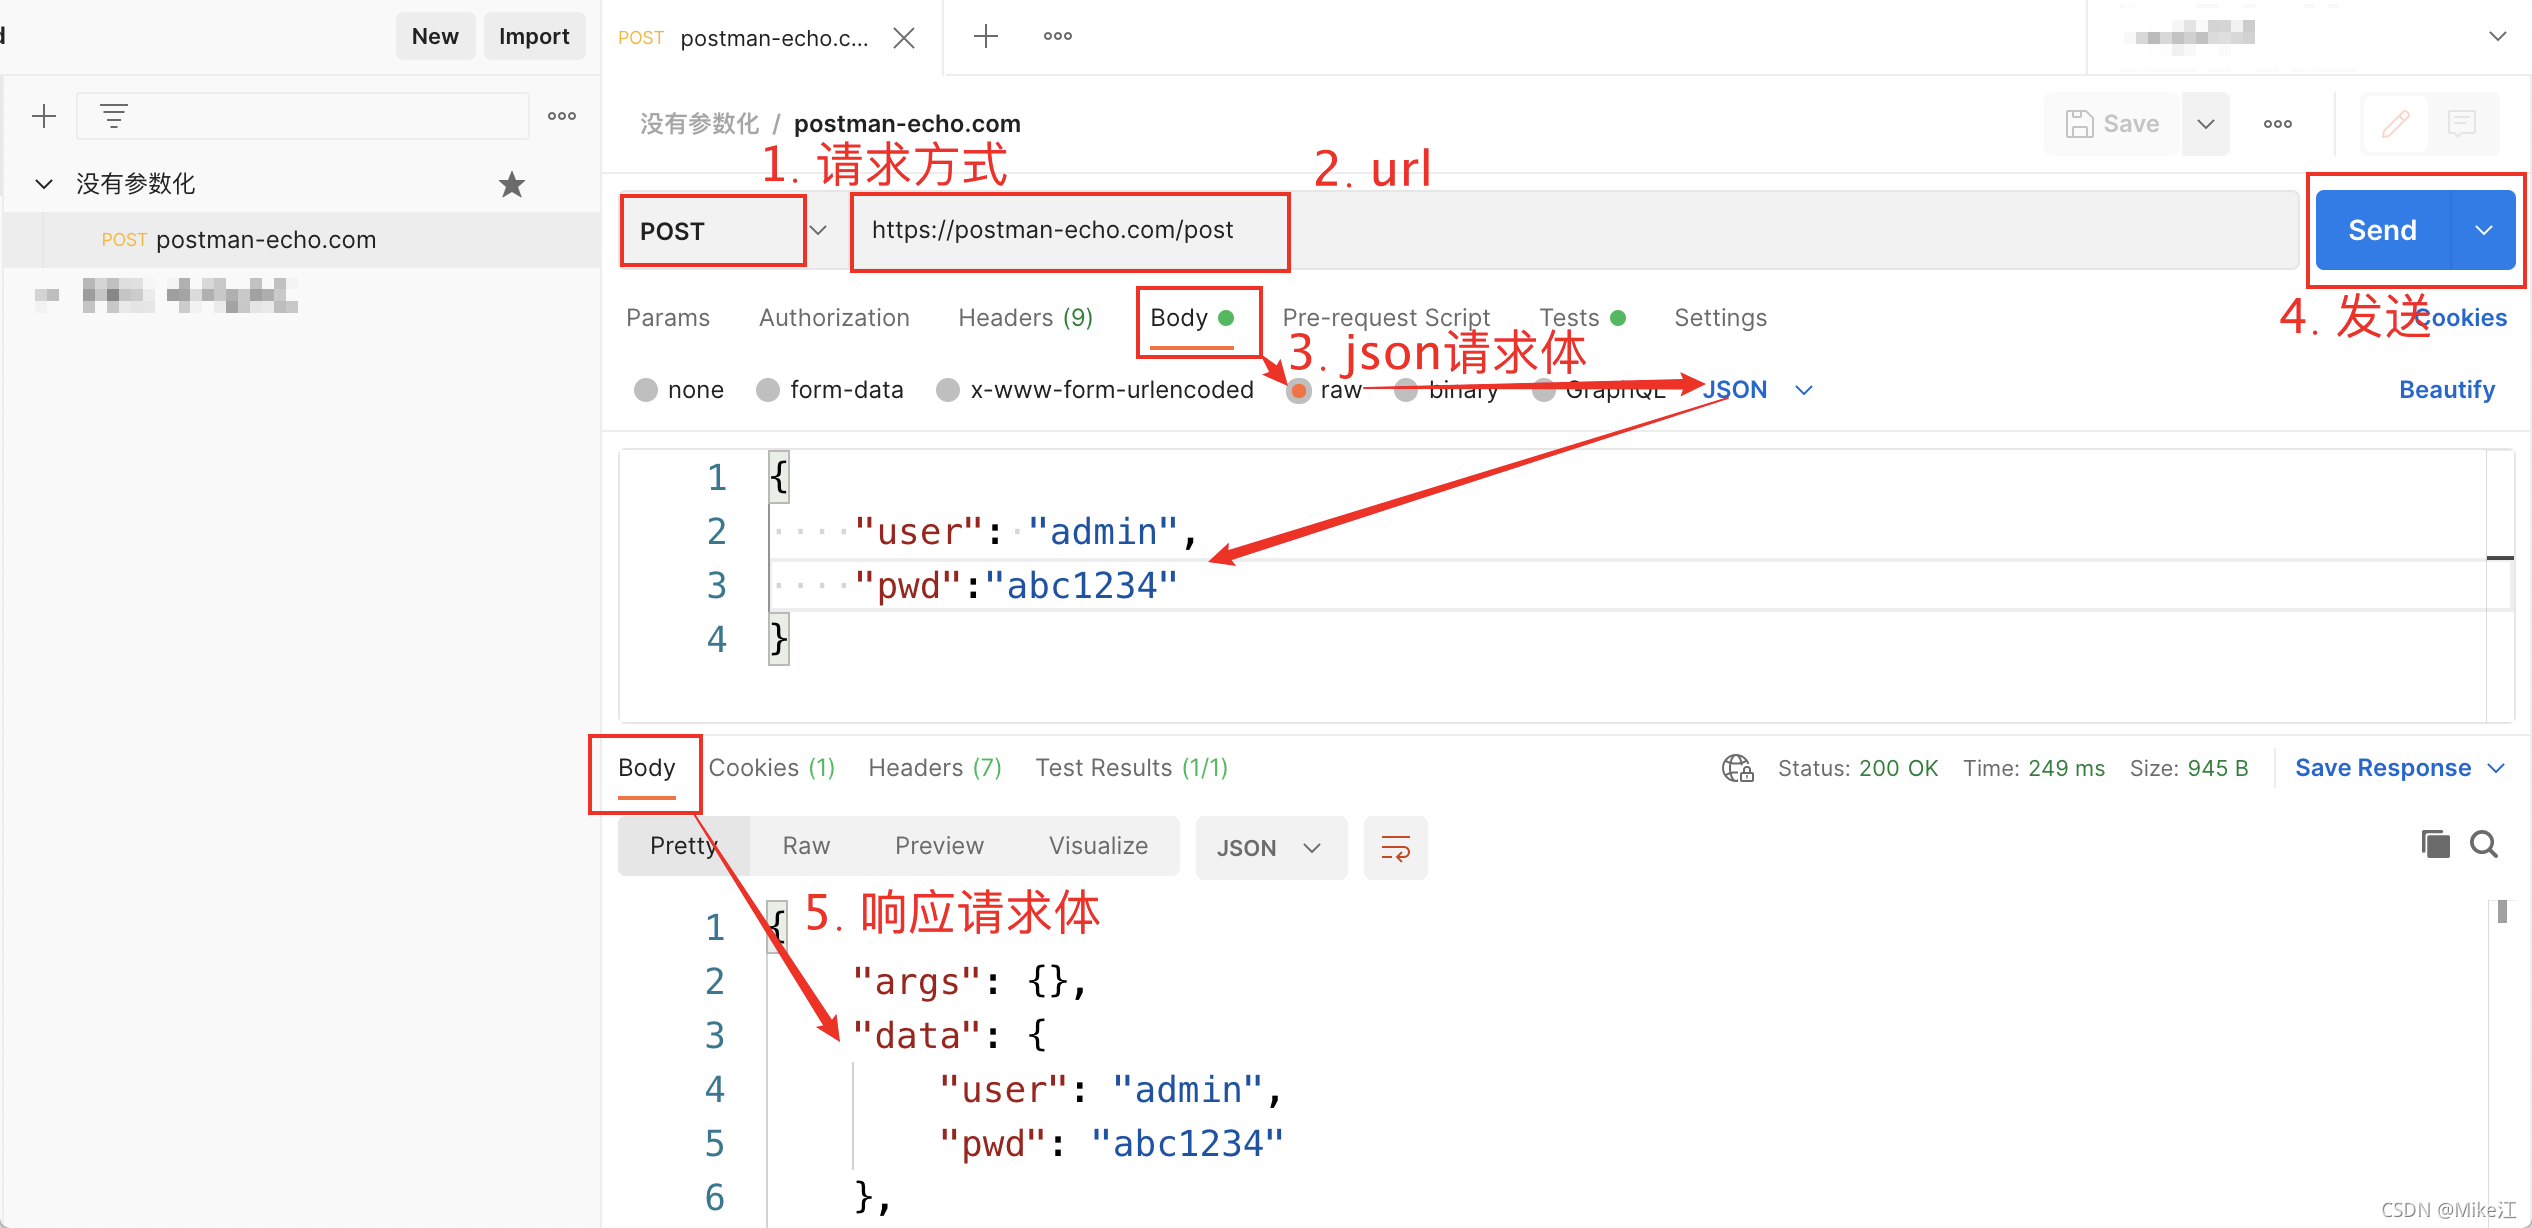Switch to the Headers tab in response
Image resolution: width=2532 pixels, height=1228 pixels.
pos(935,768)
